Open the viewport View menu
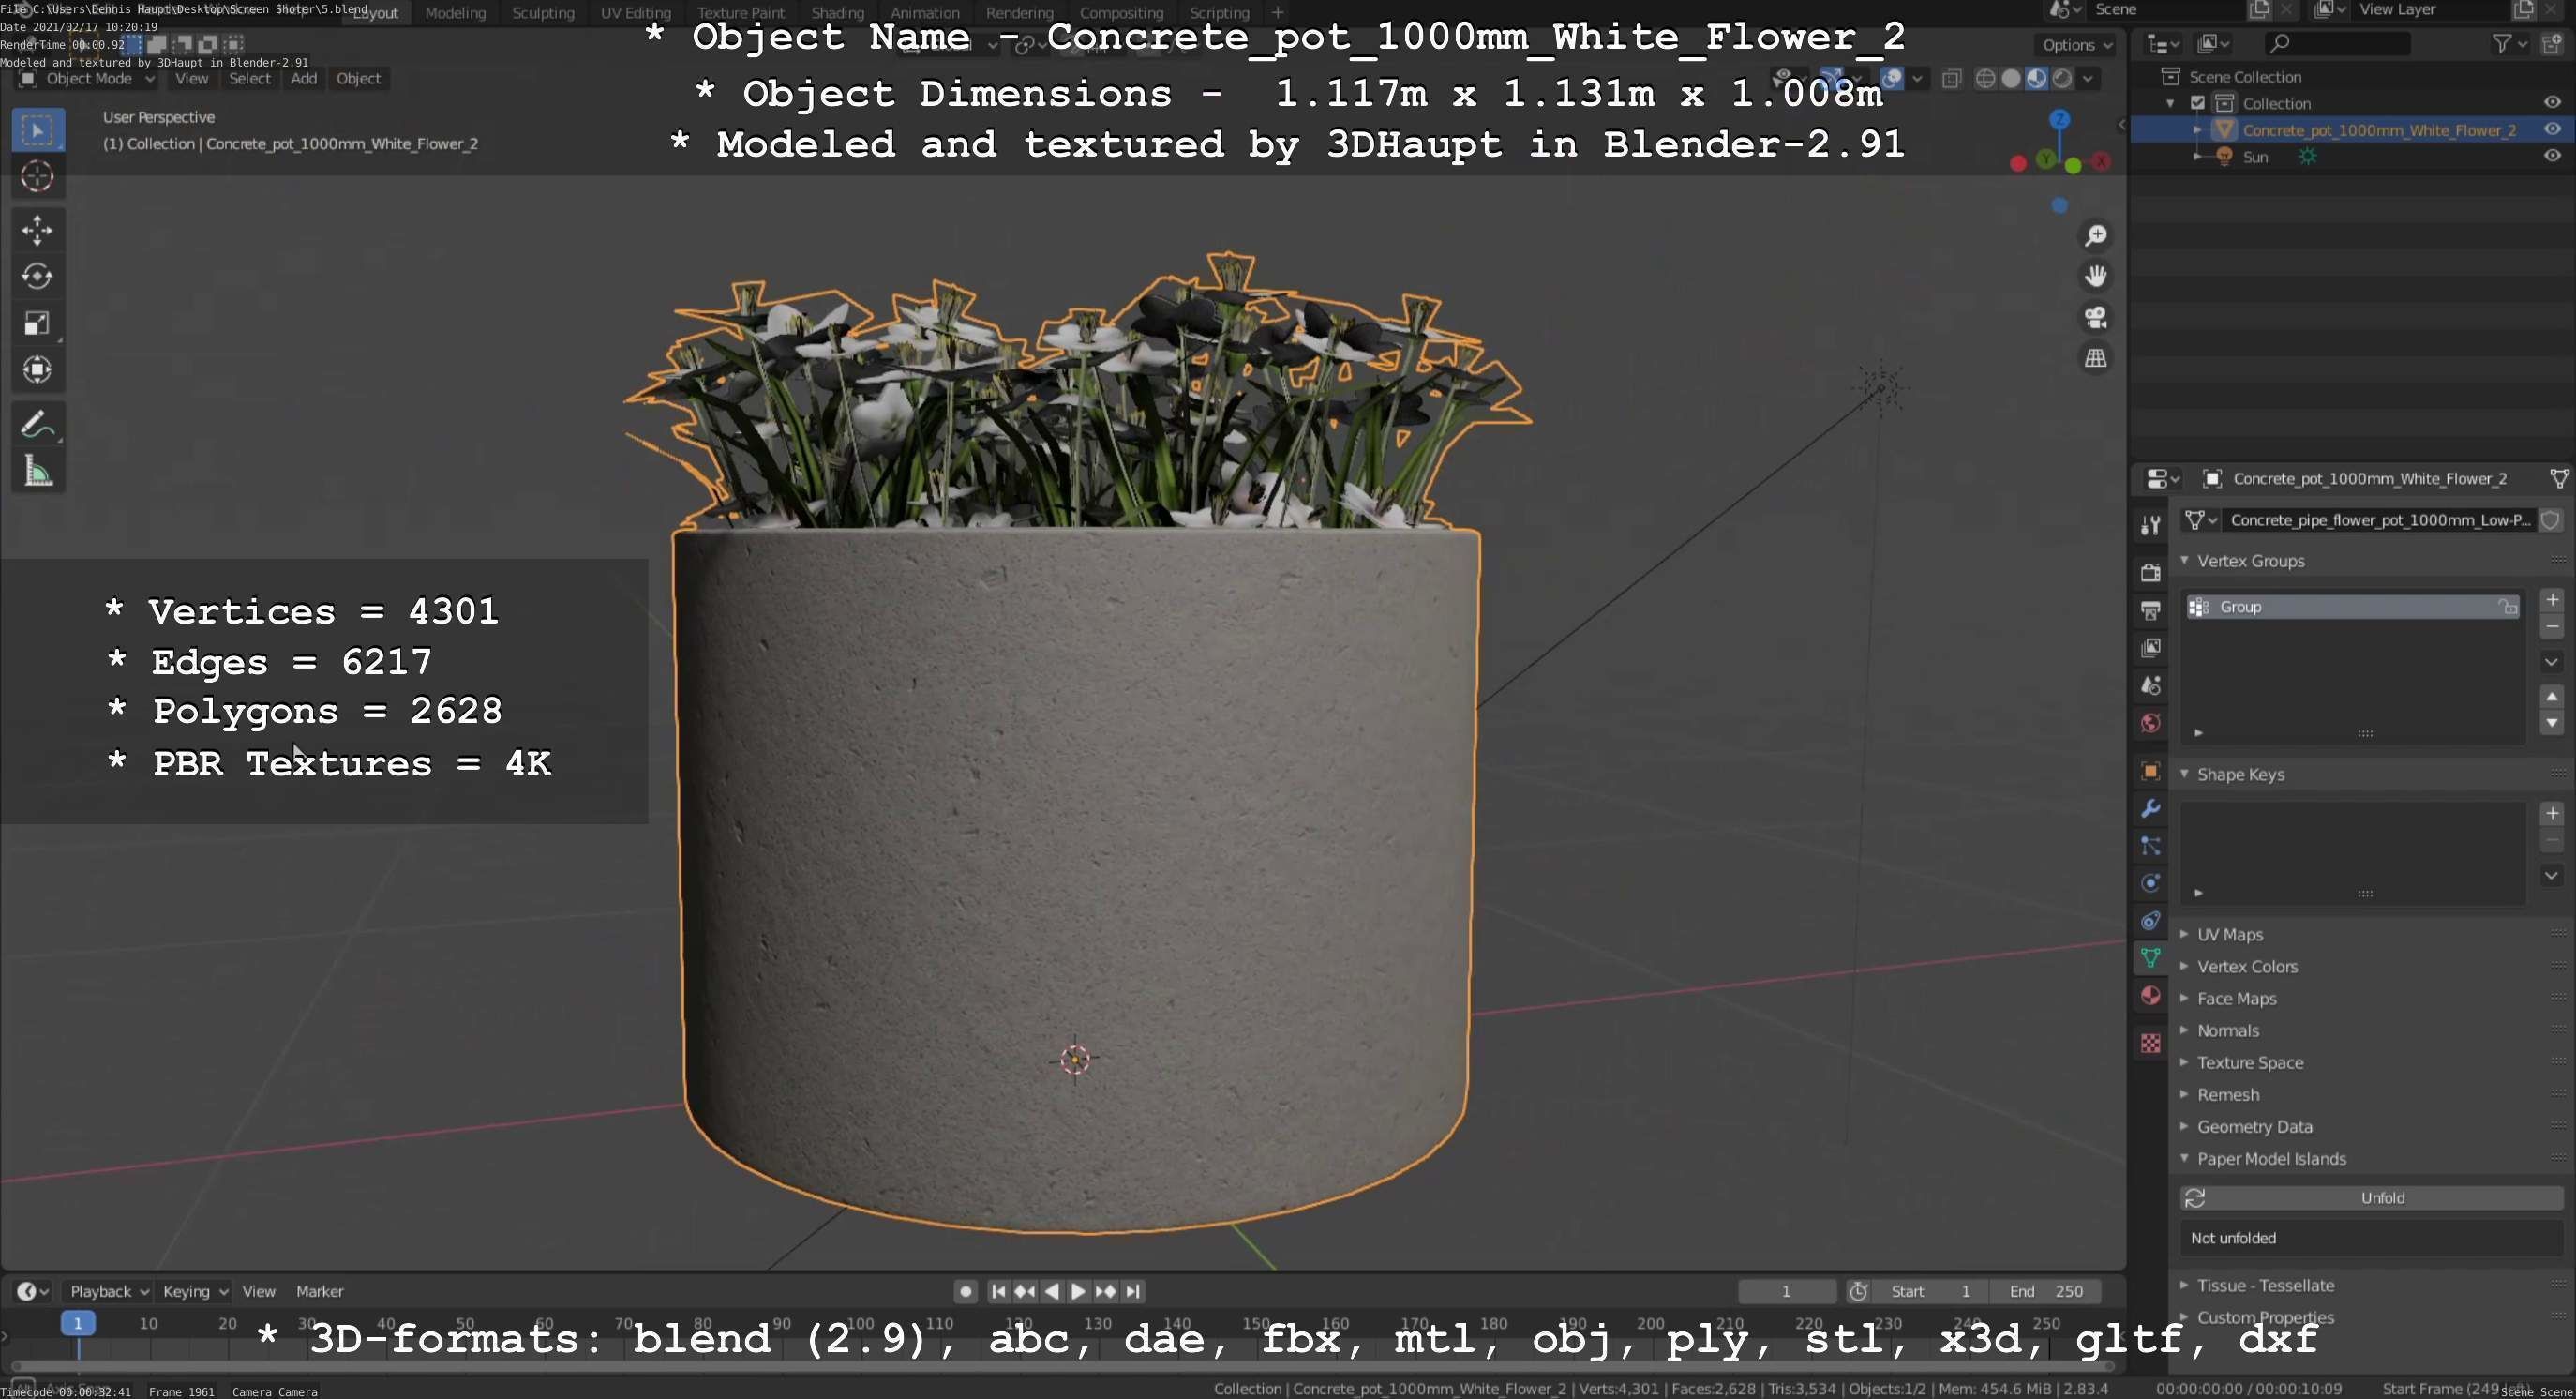Screen dimensions: 2576x1399 point(191,79)
